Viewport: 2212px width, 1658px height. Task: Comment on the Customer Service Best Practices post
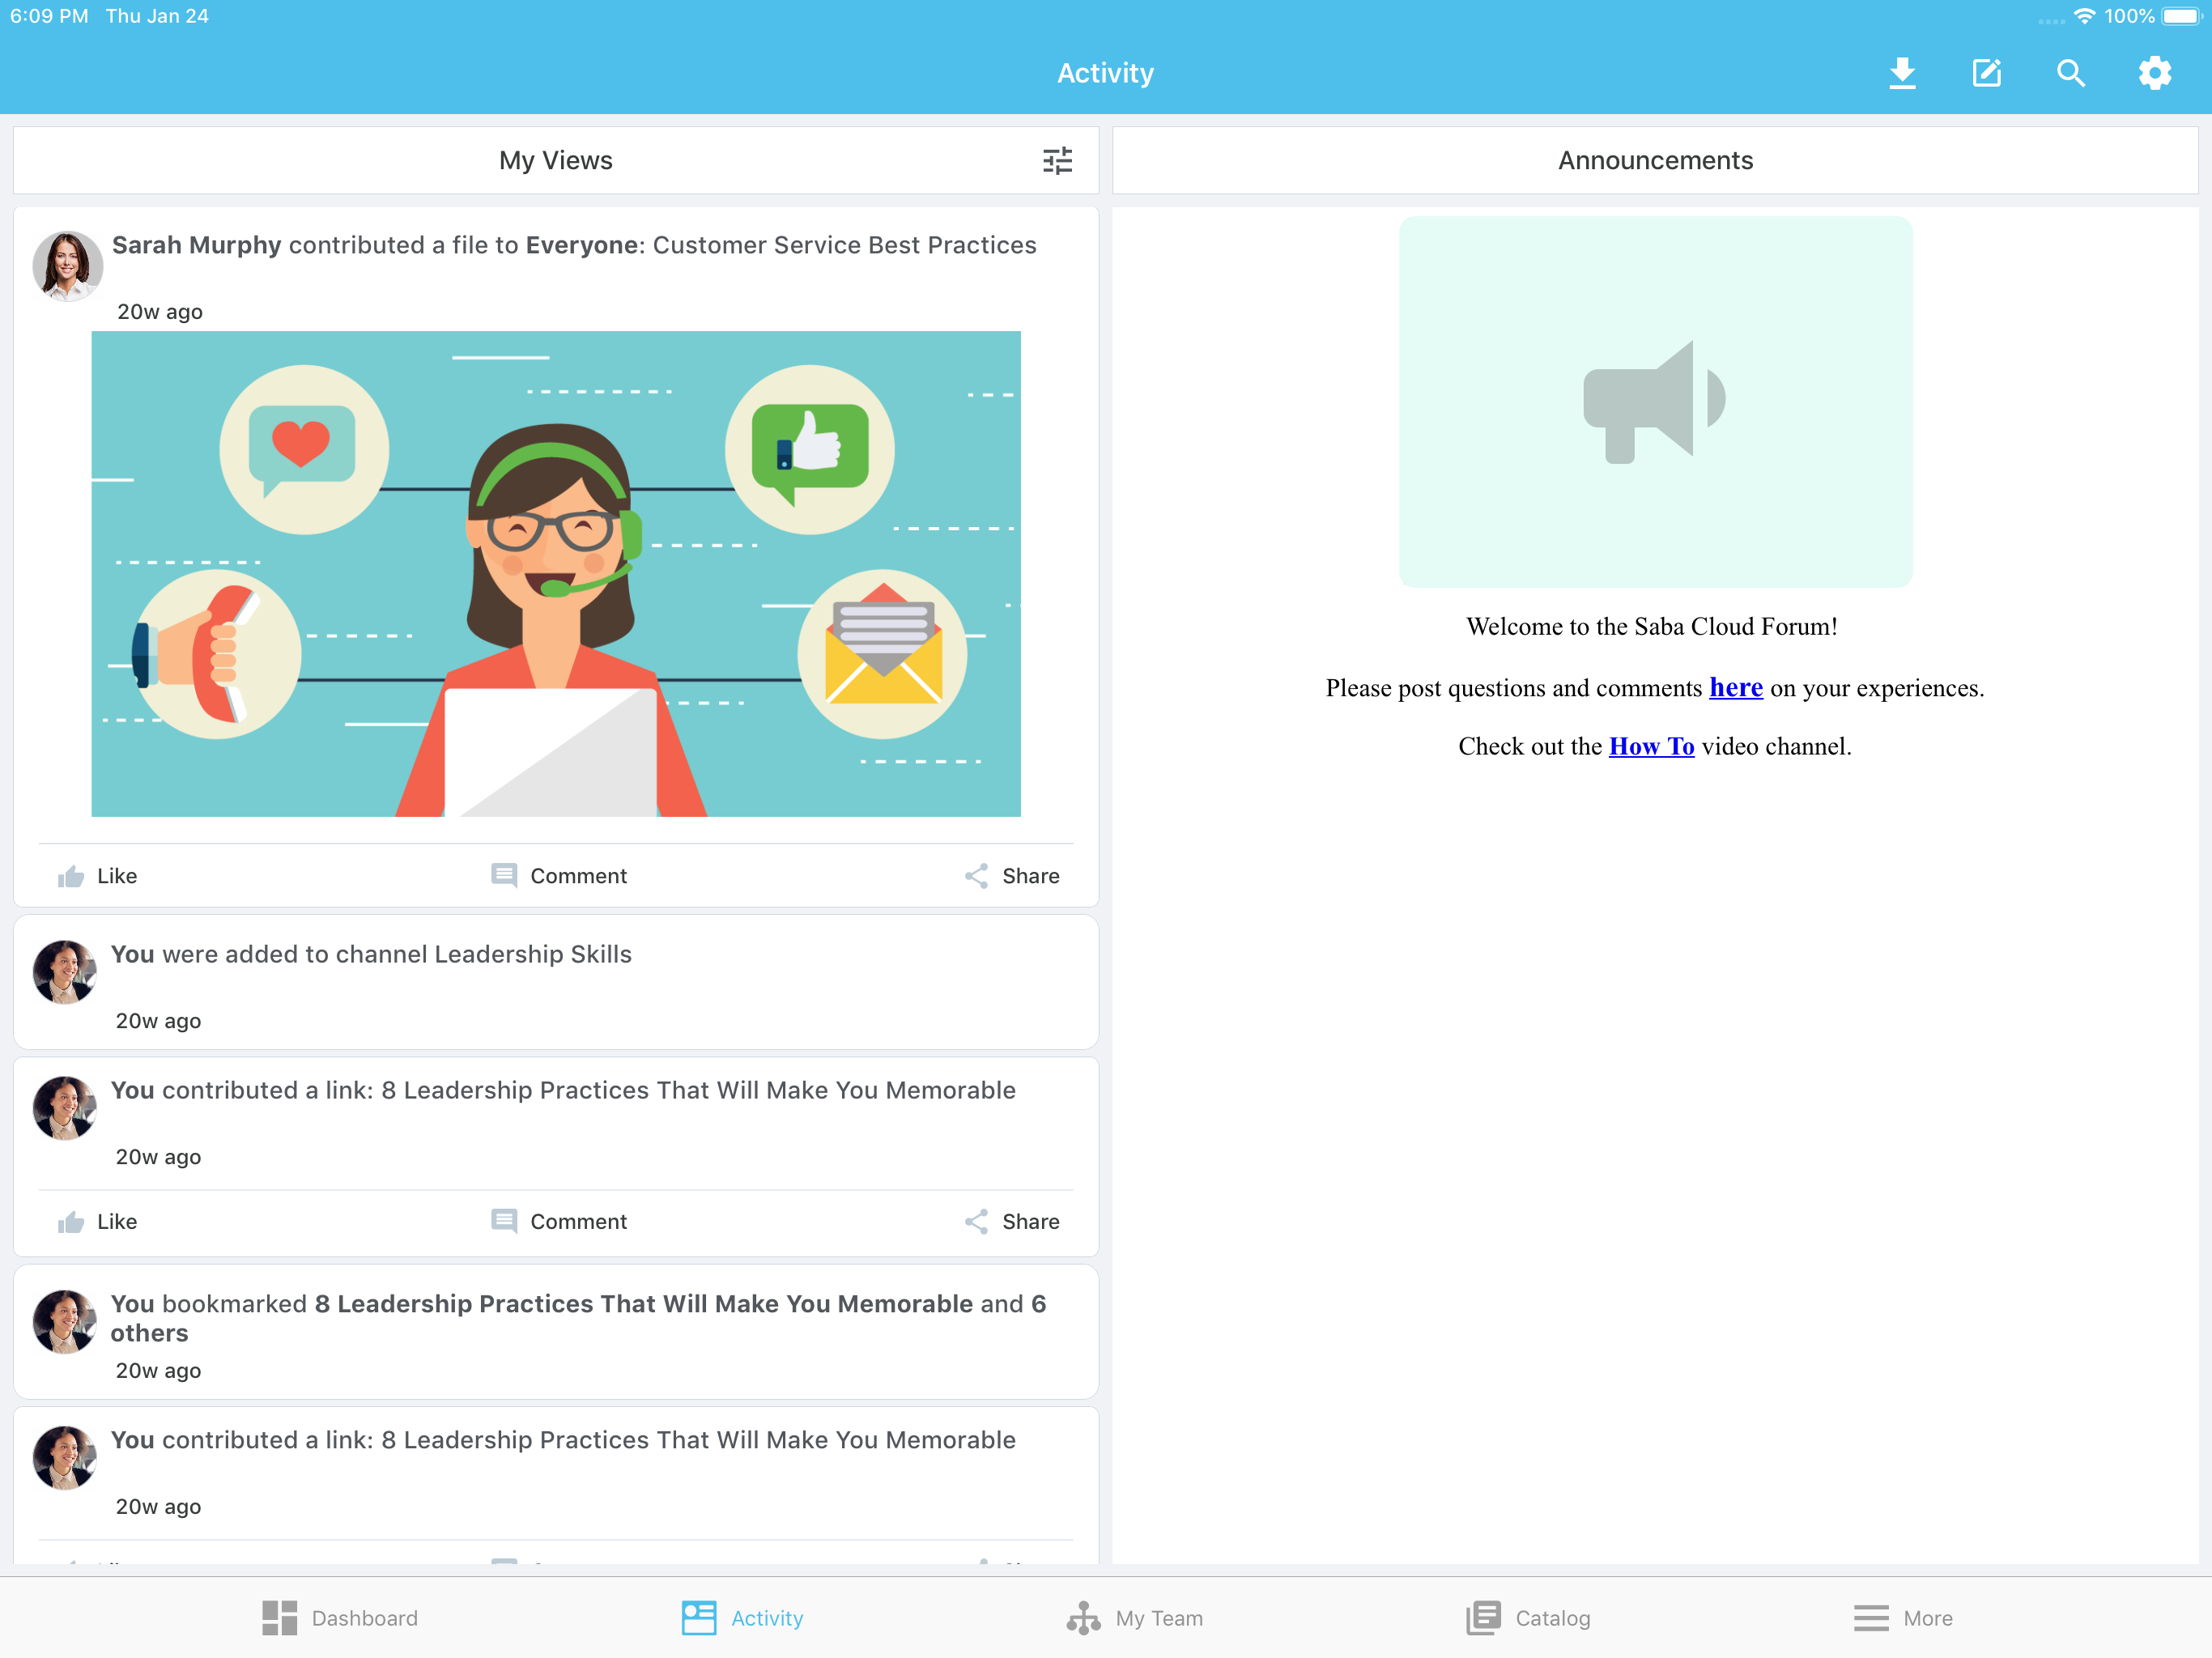pyautogui.click(x=559, y=876)
